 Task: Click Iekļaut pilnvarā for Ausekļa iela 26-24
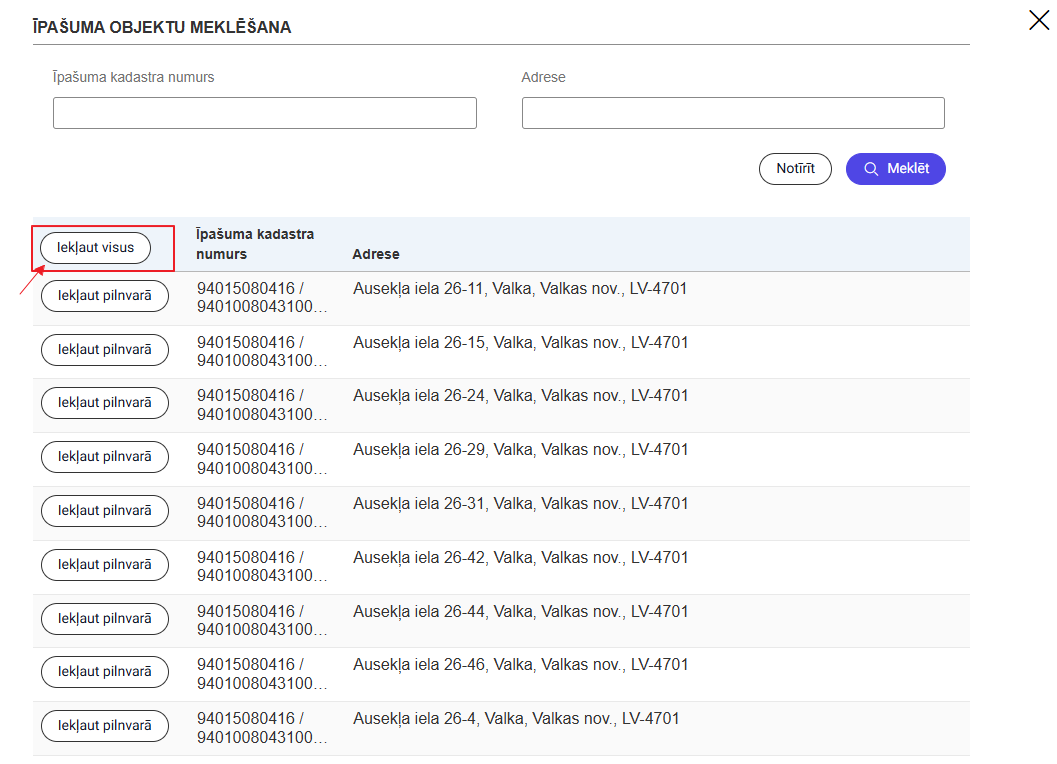(104, 403)
